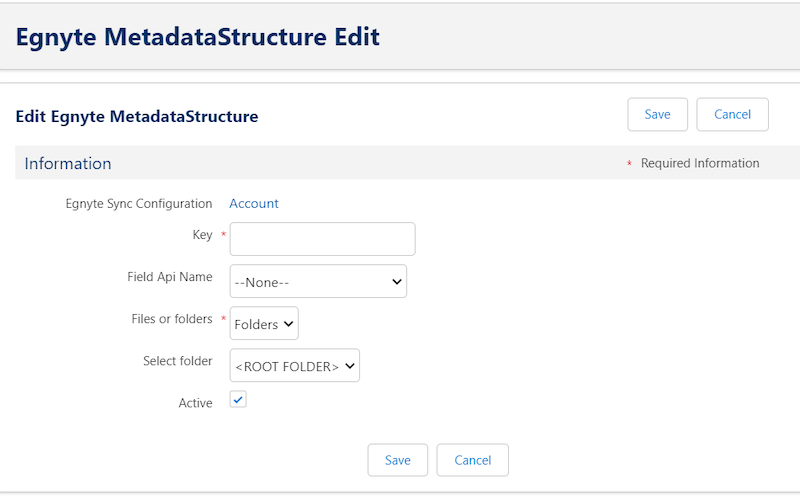Click the chevron arrow beside Folders

tap(288, 323)
